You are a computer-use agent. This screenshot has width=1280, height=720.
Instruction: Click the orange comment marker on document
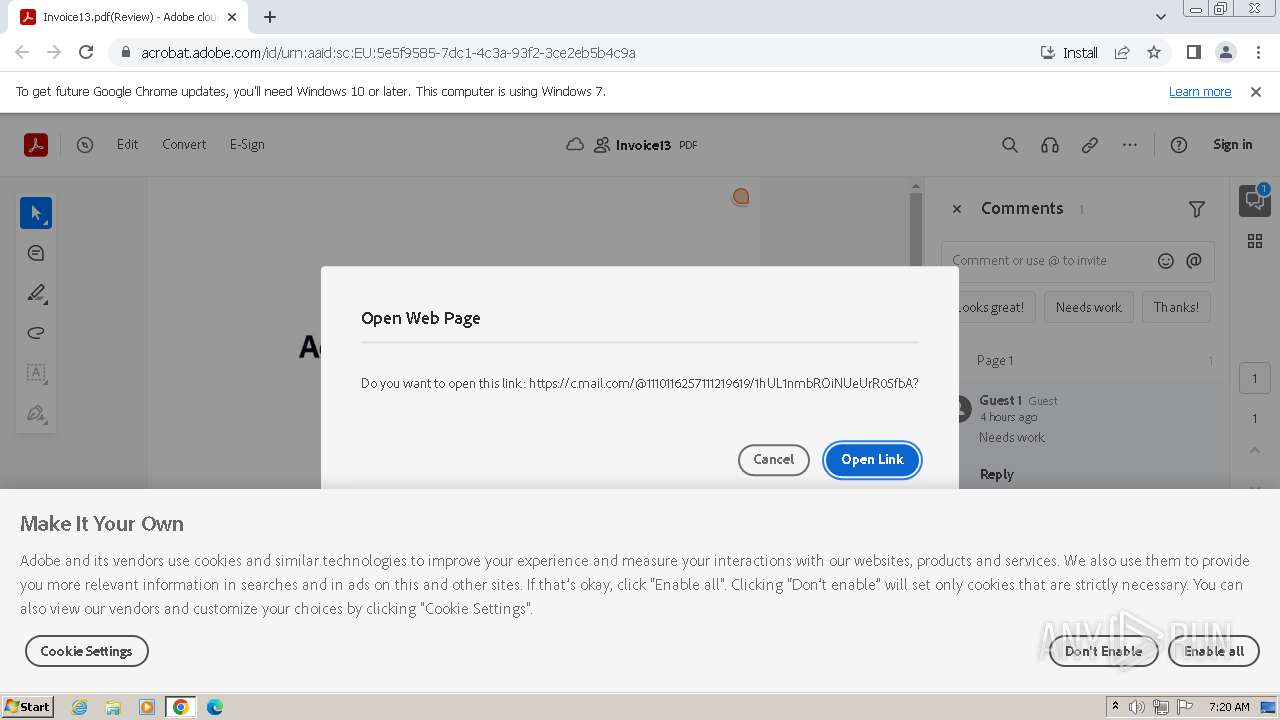pyautogui.click(x=741, y=197)
